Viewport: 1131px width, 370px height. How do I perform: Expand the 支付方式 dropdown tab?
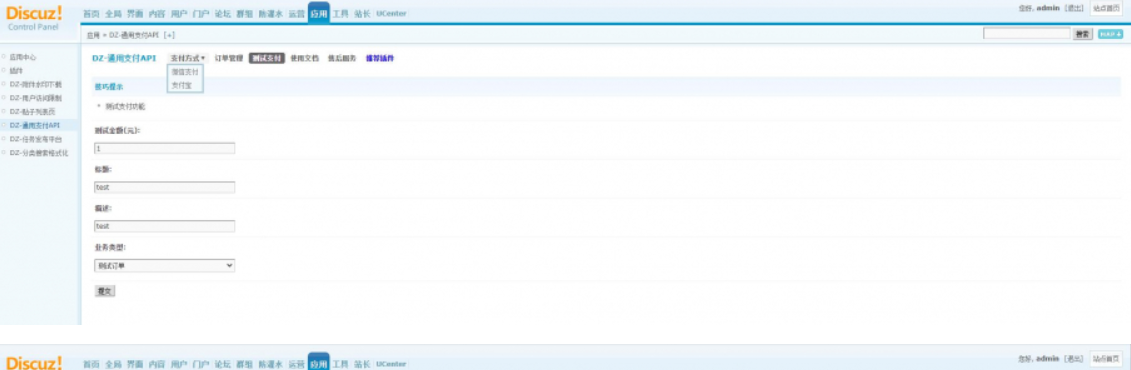pos(188,58)
